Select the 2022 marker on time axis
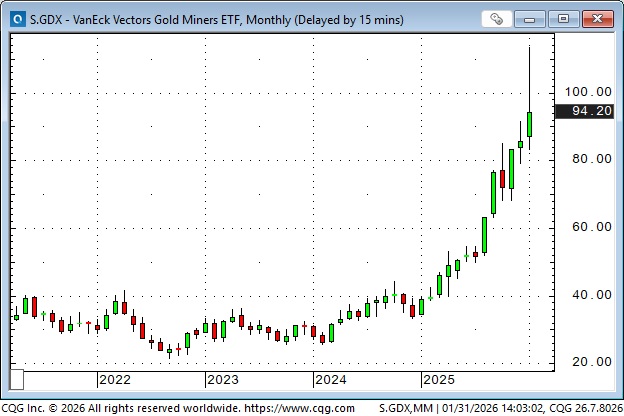 click(114, 380)
